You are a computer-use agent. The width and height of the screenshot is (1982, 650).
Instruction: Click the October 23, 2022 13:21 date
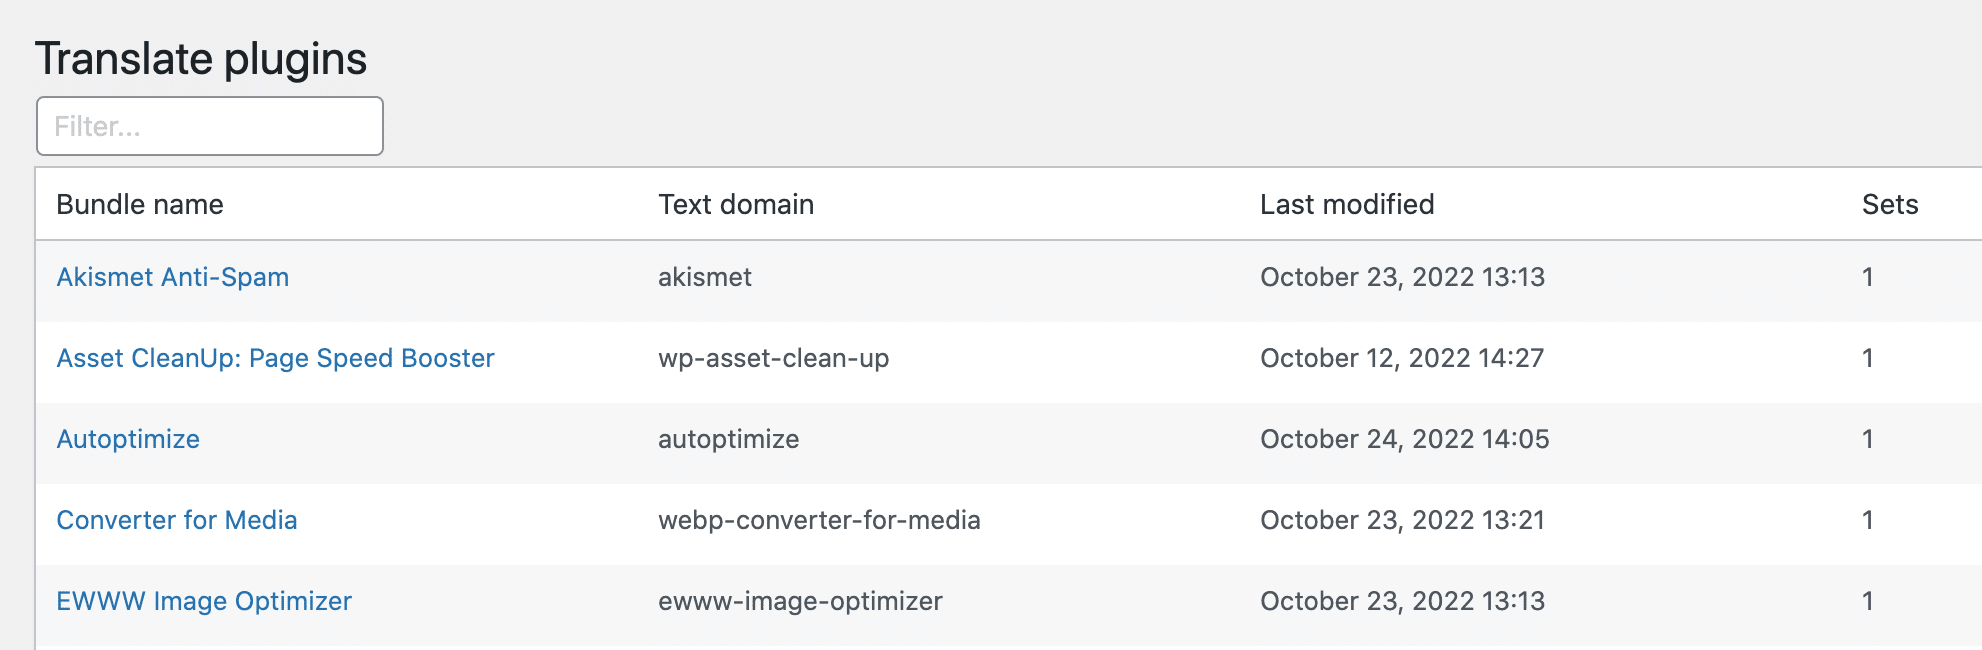tap(1402, 520)
